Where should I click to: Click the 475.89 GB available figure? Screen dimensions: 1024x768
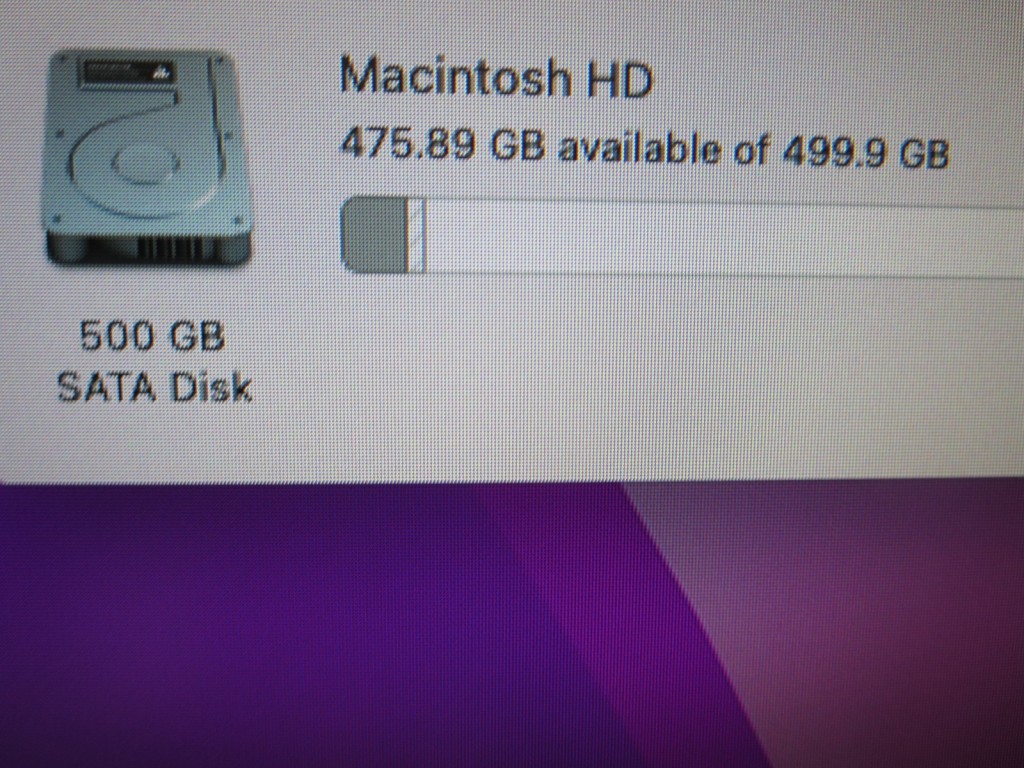click(442, 144)
